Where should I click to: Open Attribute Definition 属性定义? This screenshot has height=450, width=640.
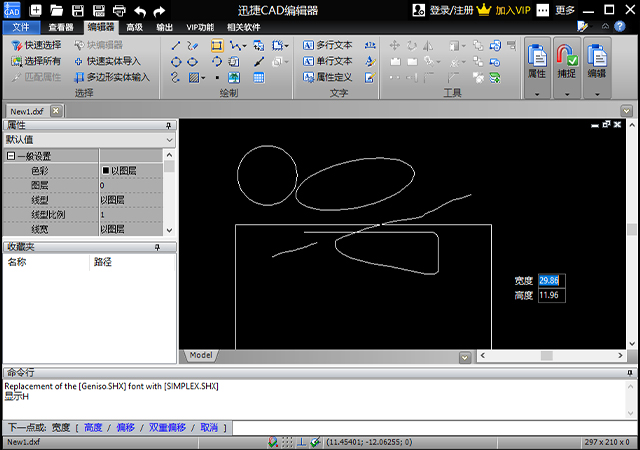pos(327,77)
